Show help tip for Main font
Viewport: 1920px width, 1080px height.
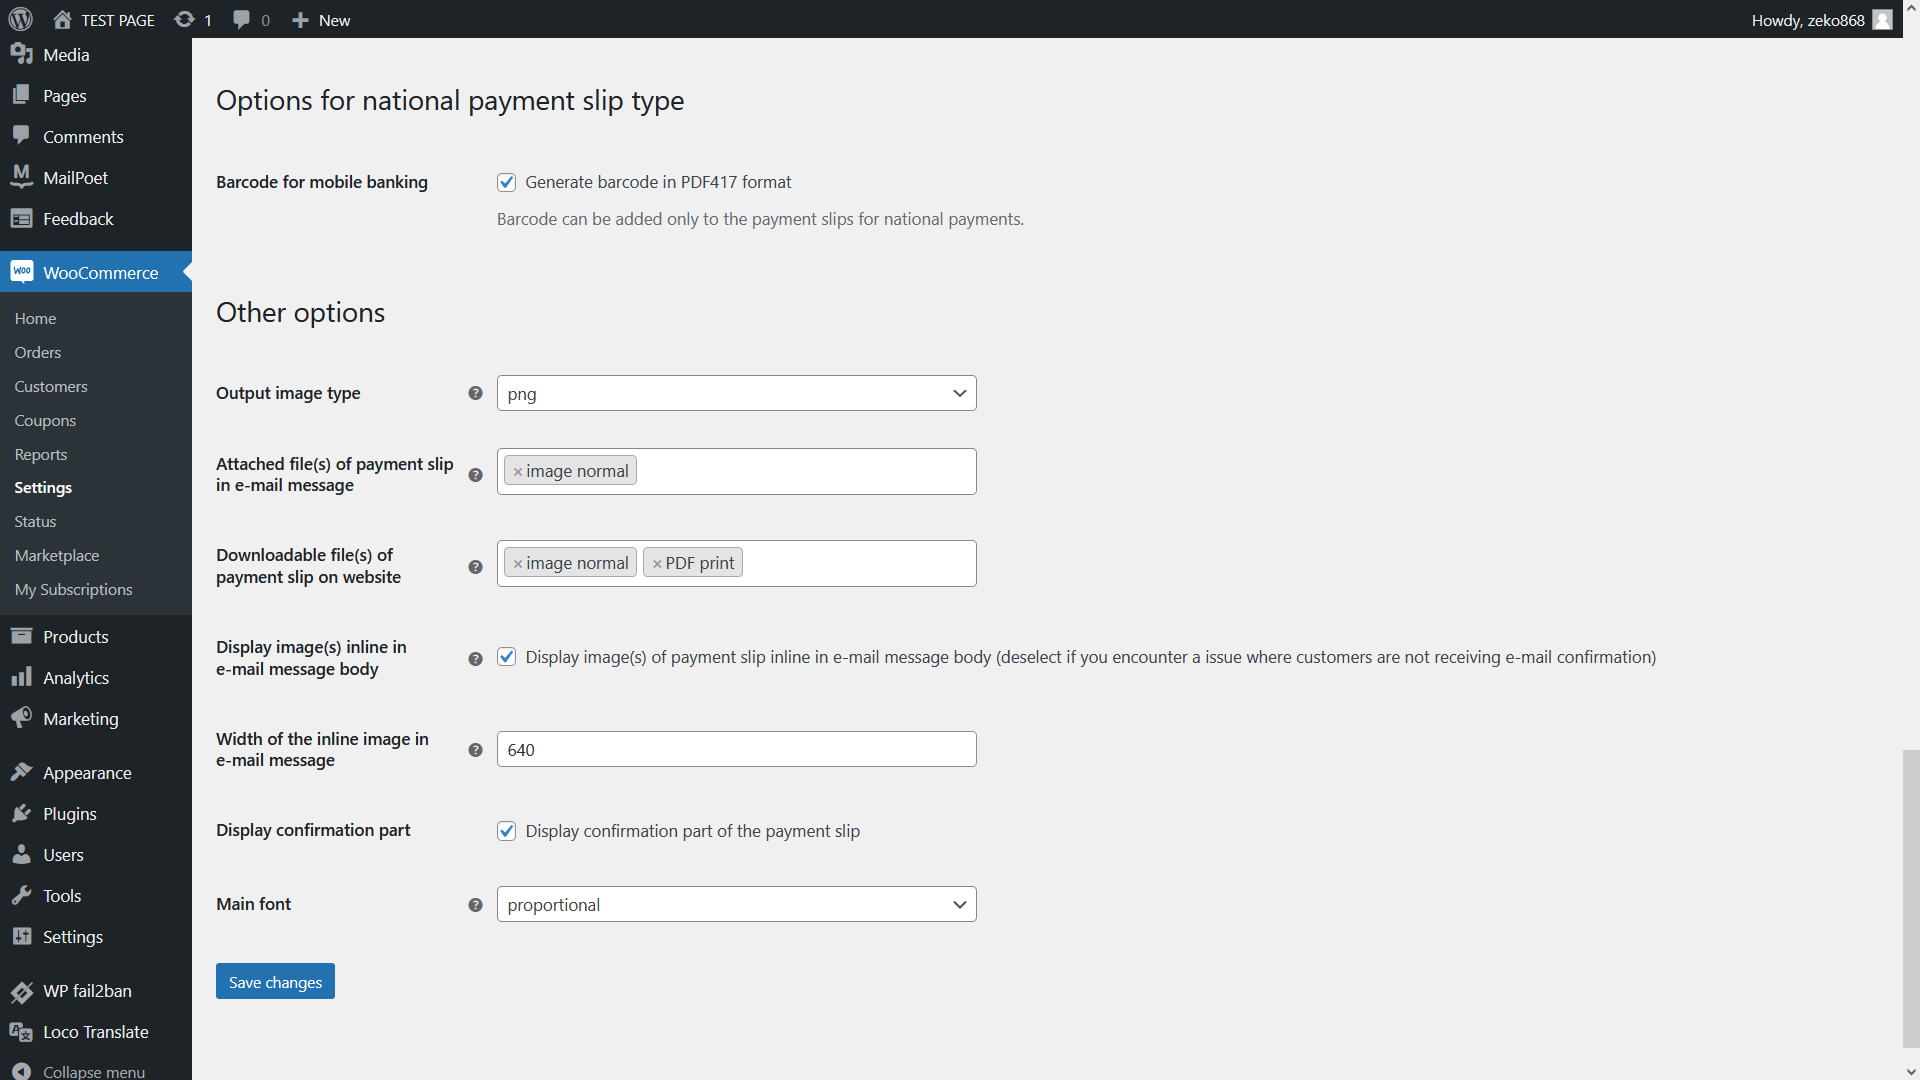coord(475,905)
